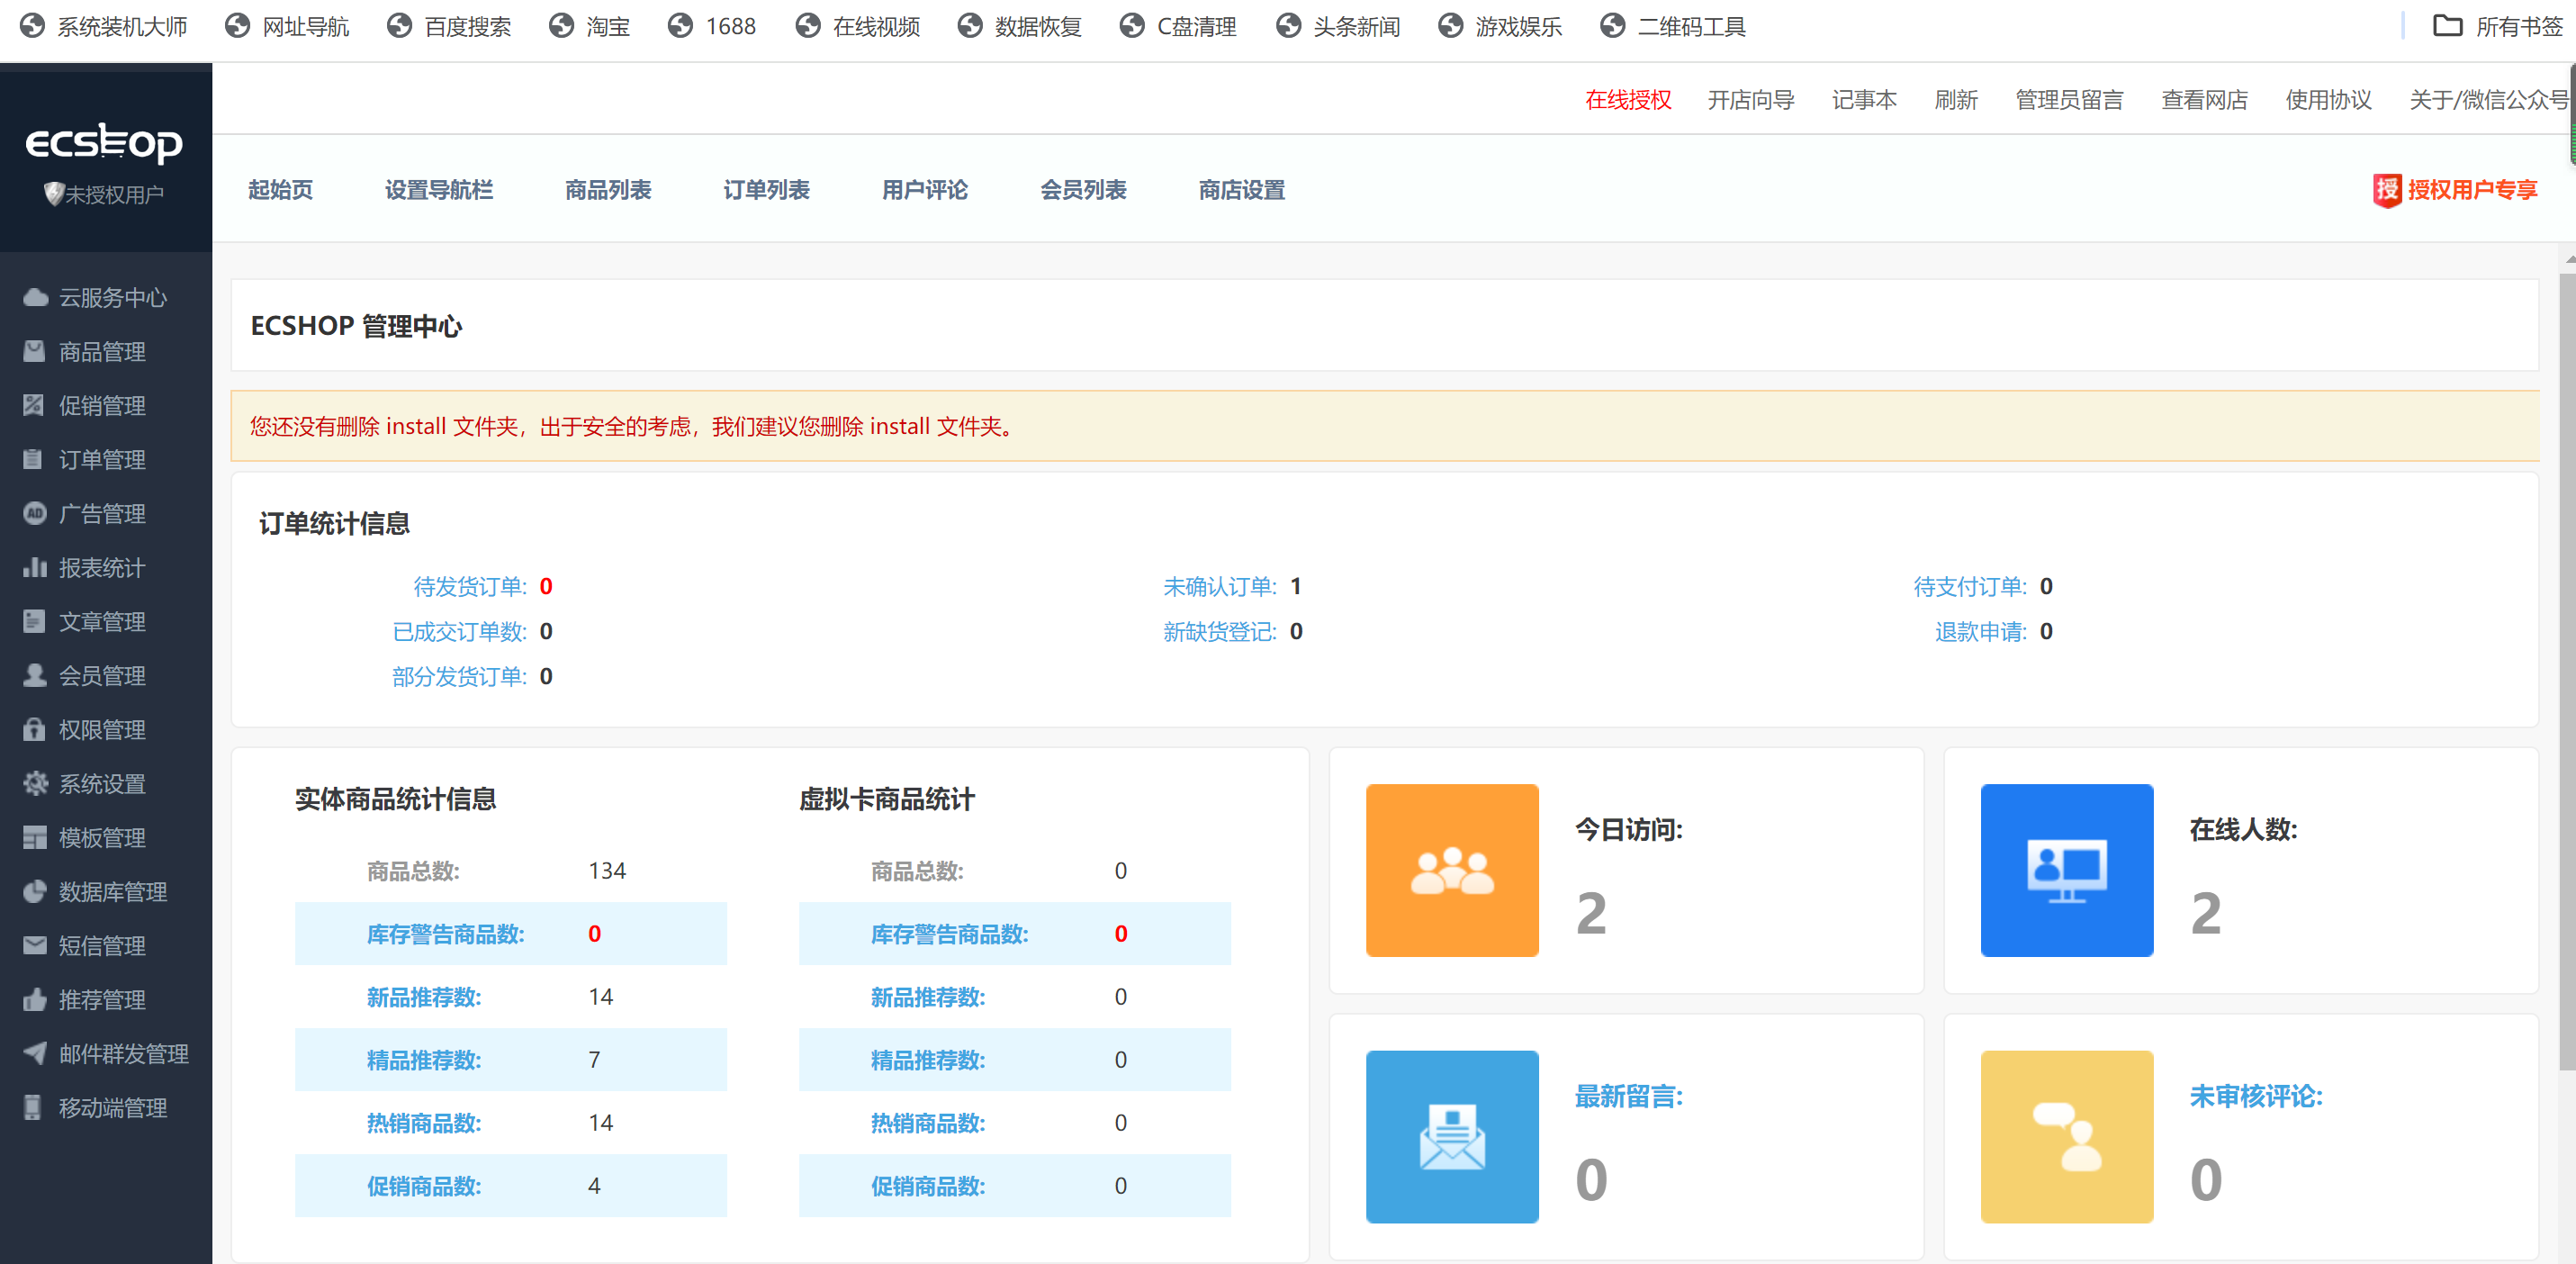Open the 管理员留言 link
This screenshot has width=2576, height=1264.
point(2069,100)
